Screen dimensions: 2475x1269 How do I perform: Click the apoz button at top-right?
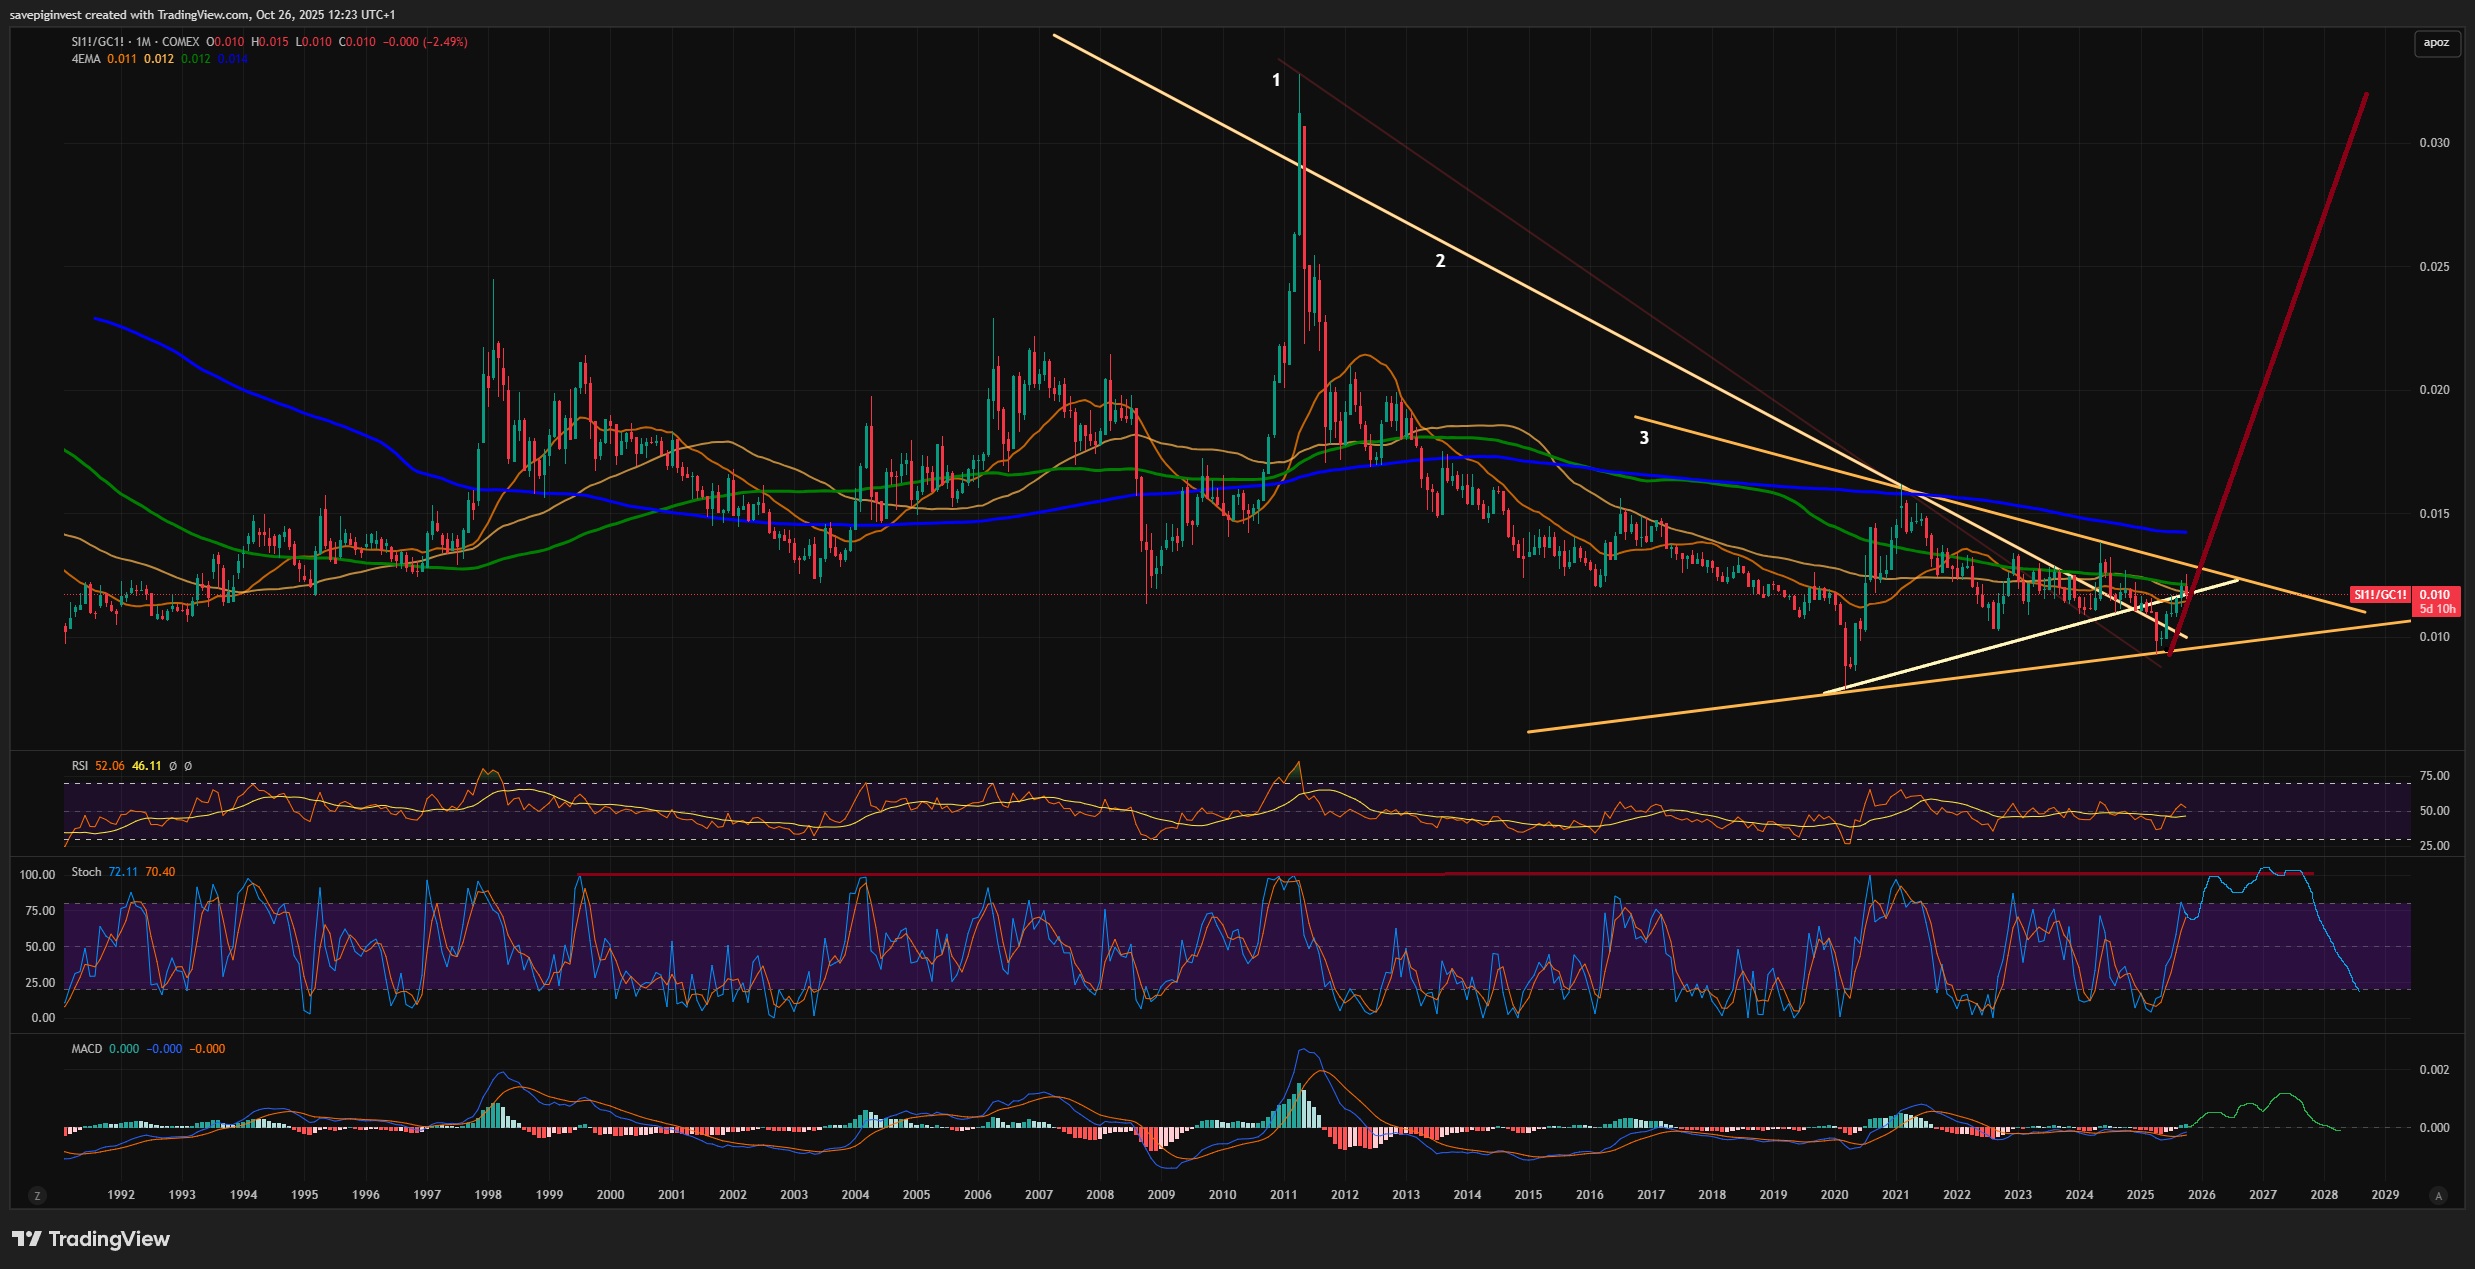2436,43
